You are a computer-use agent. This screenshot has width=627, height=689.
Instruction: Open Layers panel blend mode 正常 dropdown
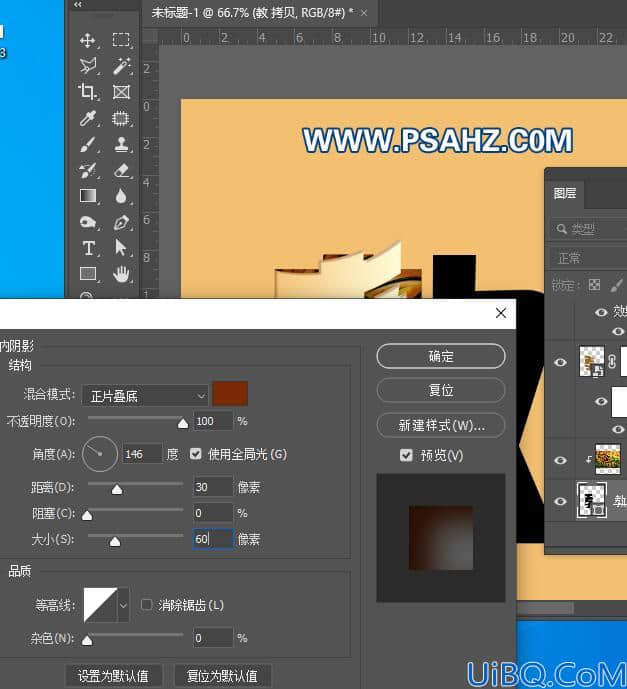[588, 257]
